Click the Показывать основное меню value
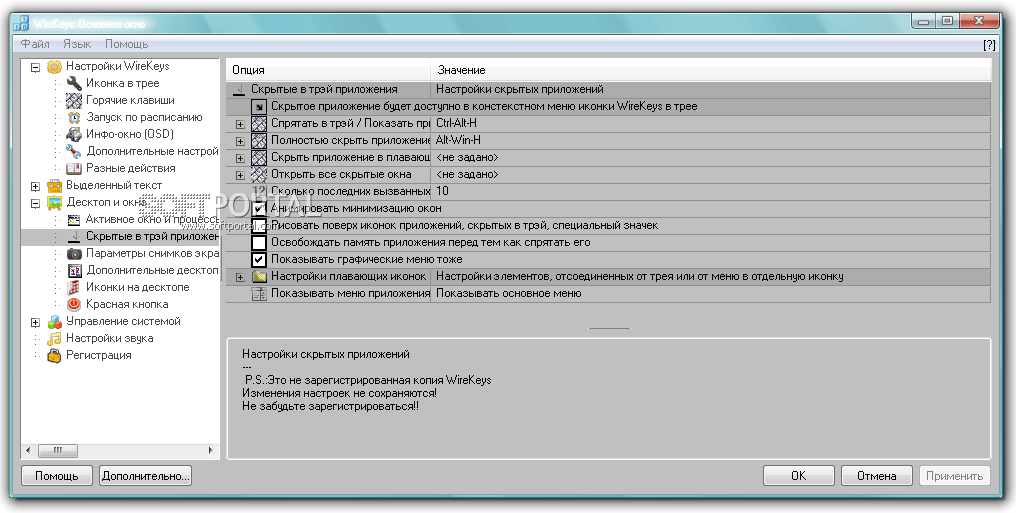The width and height of the screenshot is (1016, 513). pos(509,293)
